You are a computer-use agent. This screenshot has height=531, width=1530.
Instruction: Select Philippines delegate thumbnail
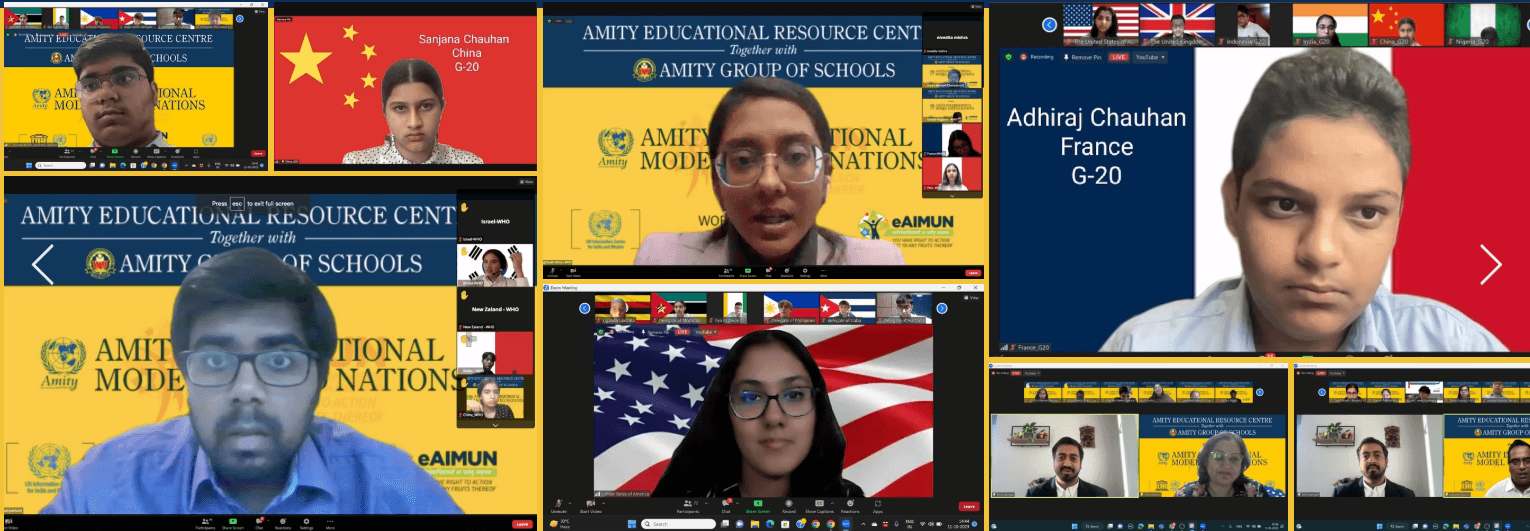[x=790, y=308]
